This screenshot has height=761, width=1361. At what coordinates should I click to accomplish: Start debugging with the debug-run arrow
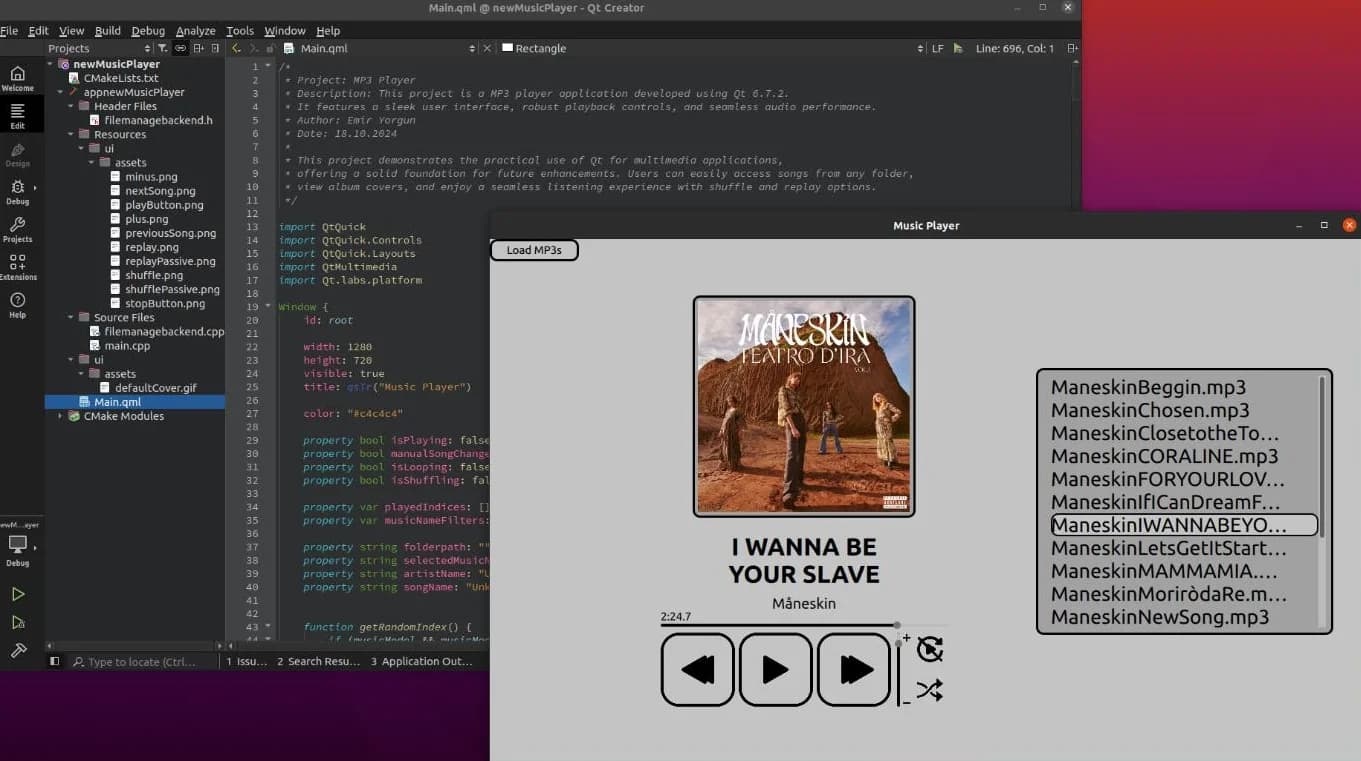click(18, 622)
